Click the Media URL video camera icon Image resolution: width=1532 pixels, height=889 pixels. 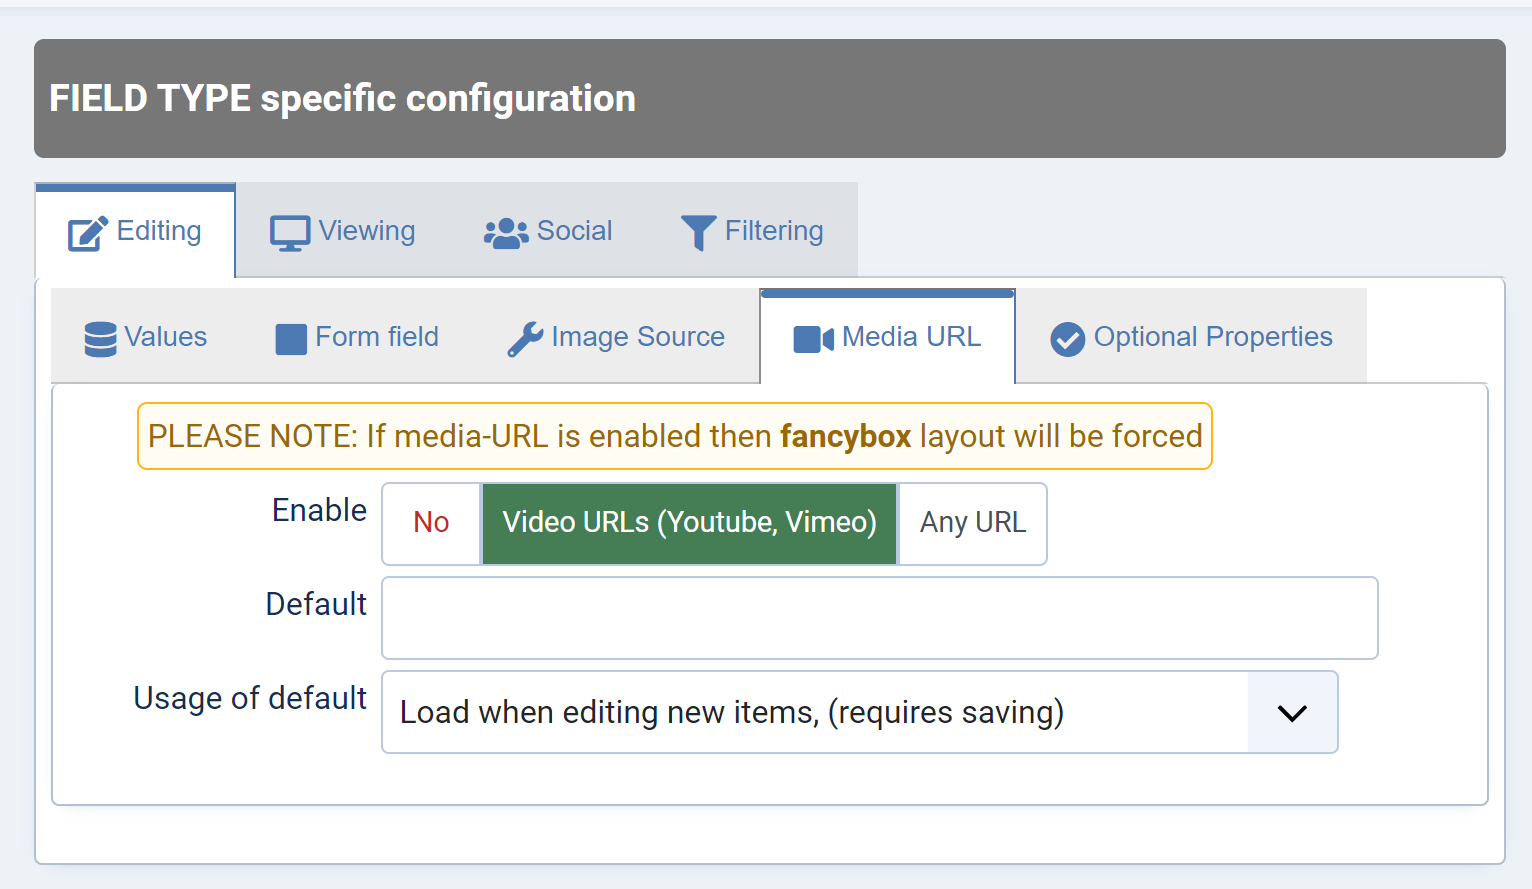(x=813, y=339)
